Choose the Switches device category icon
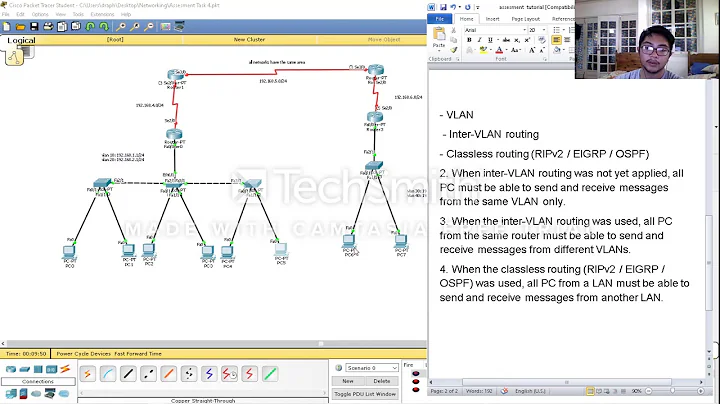Screen dimensions: 720x404 pyautogui.click(x=25, y=369)
